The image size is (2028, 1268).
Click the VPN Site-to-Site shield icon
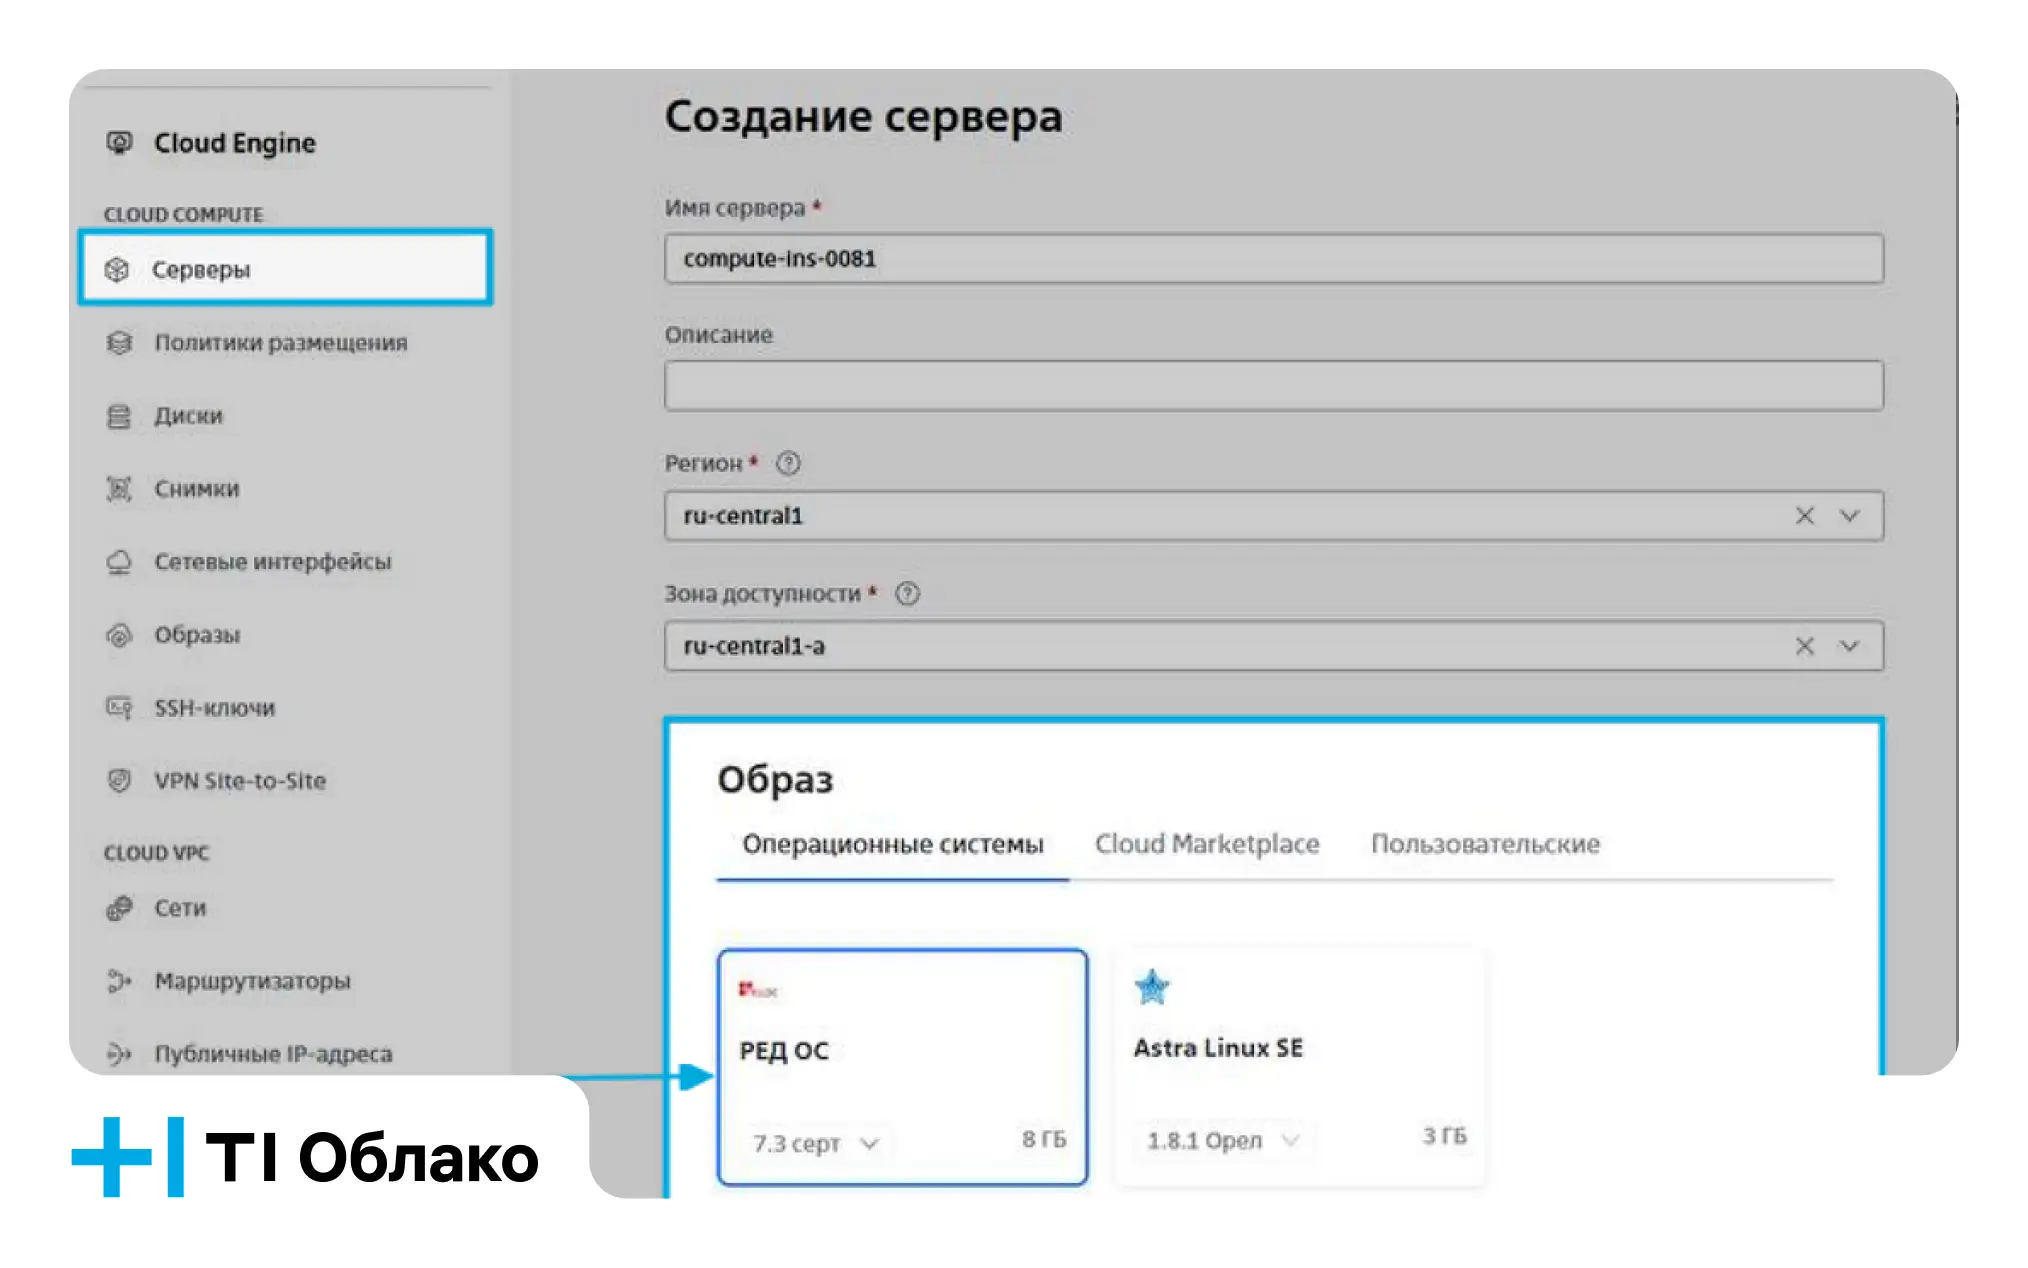[119, 781]
